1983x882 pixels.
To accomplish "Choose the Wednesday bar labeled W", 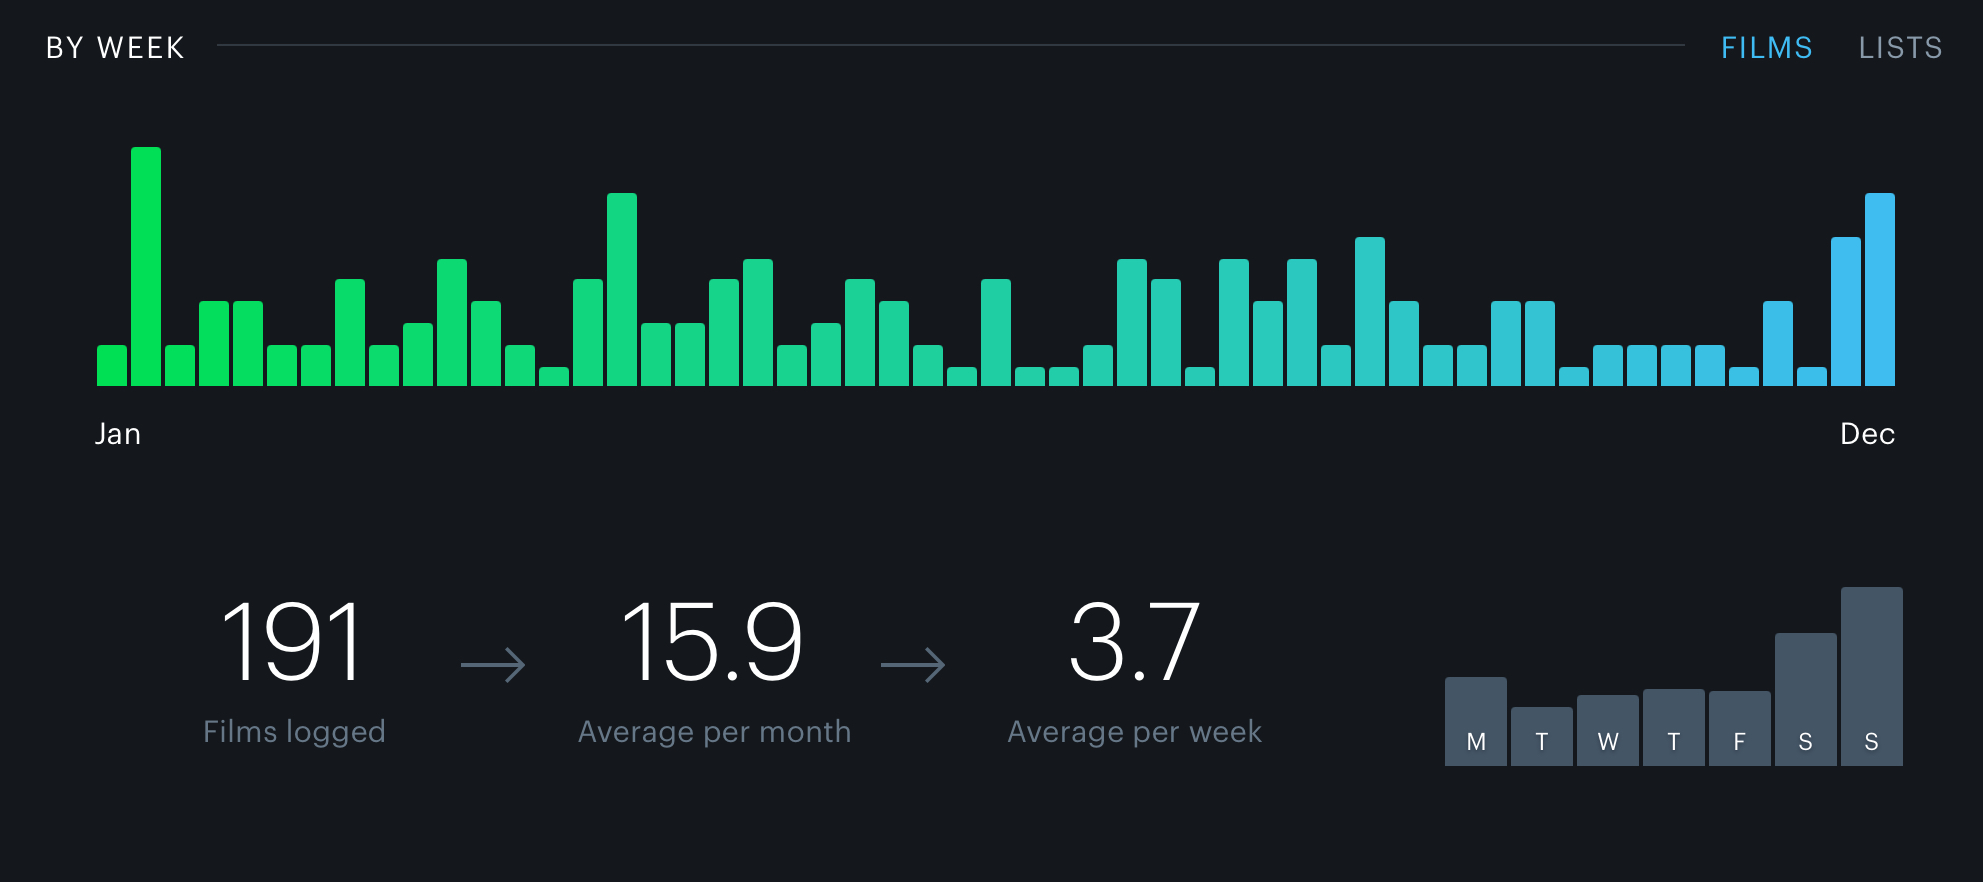I will tap(1607, 731).
